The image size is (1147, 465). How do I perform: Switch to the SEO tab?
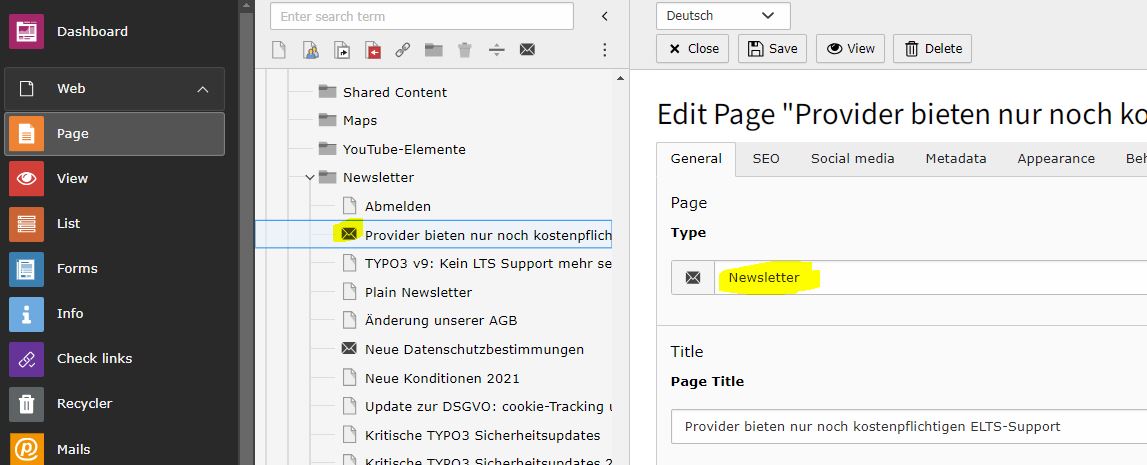point(765,158)
